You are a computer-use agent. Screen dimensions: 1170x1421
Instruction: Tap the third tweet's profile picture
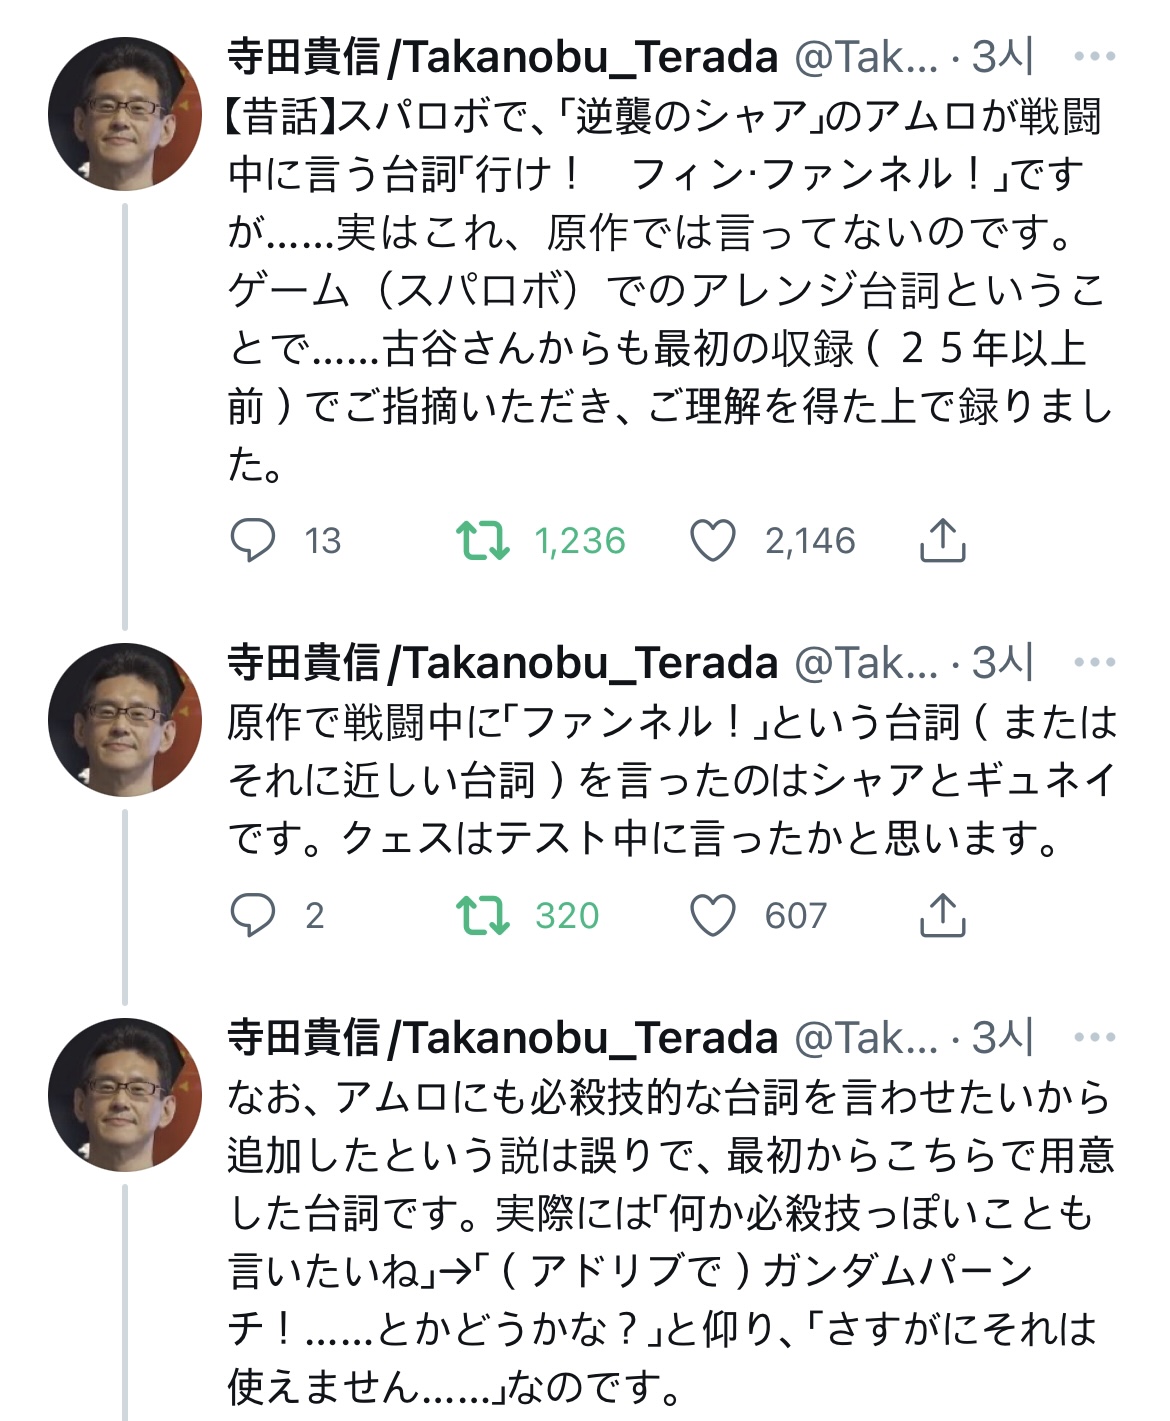point(125,1095)
